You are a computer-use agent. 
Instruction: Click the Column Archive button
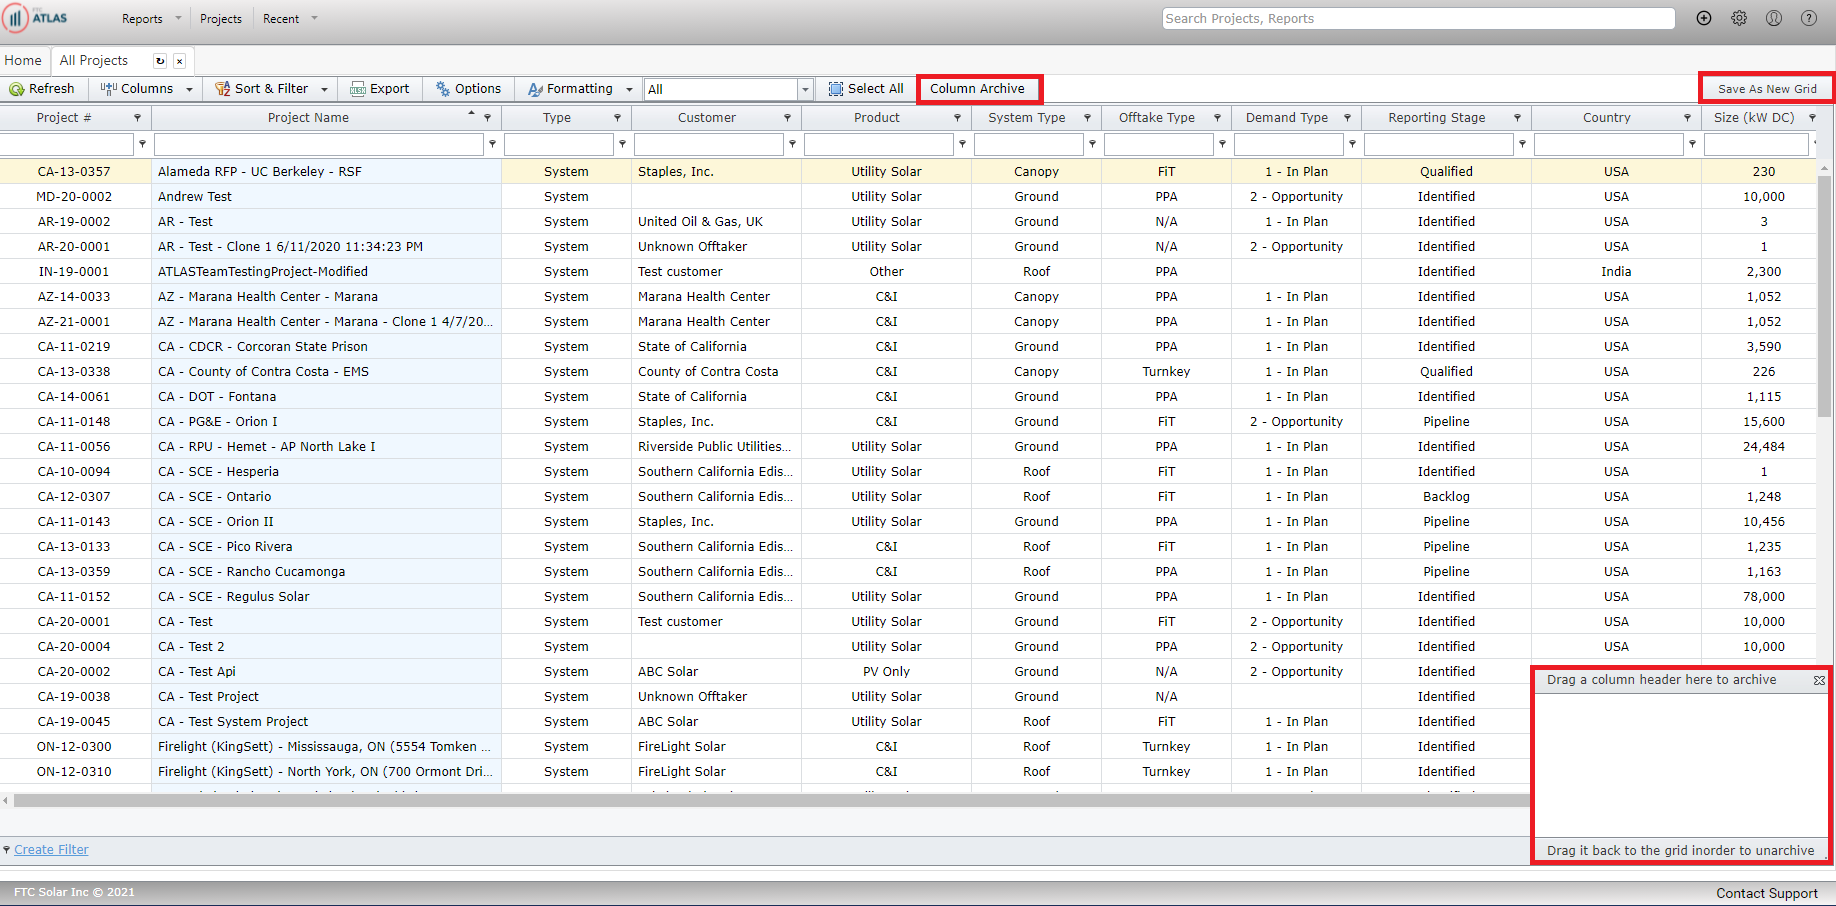click(978, 89)
